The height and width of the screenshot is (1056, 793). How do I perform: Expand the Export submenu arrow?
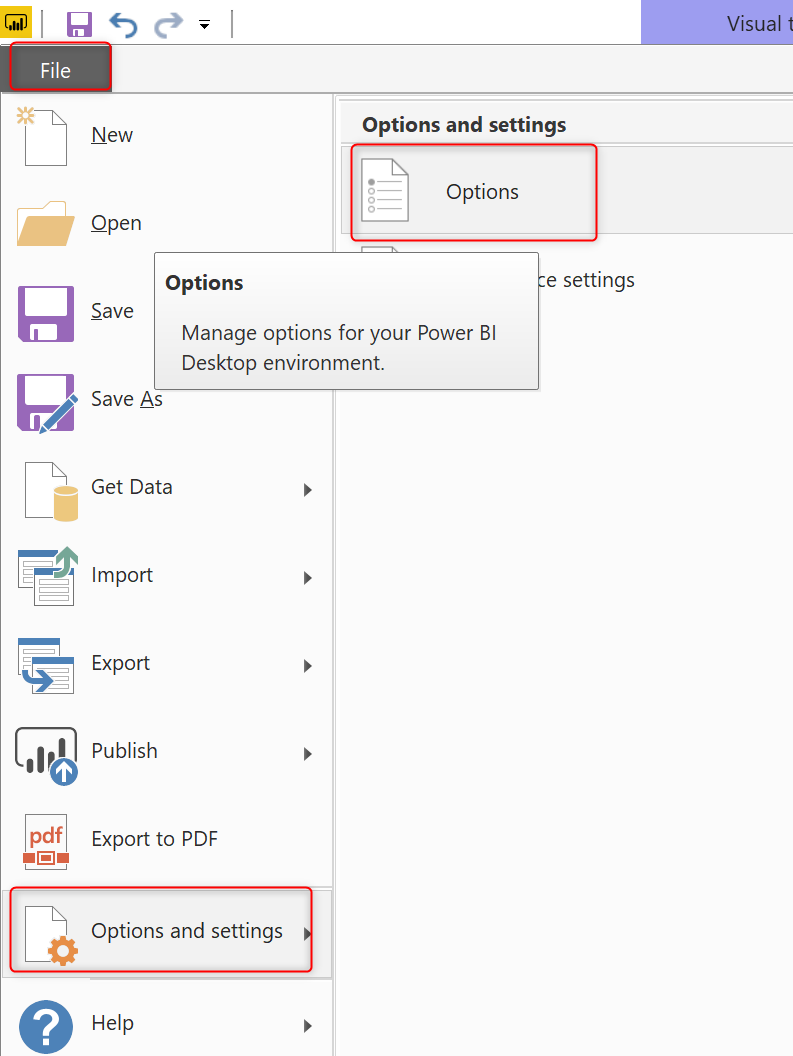click(x=308, y=666)
